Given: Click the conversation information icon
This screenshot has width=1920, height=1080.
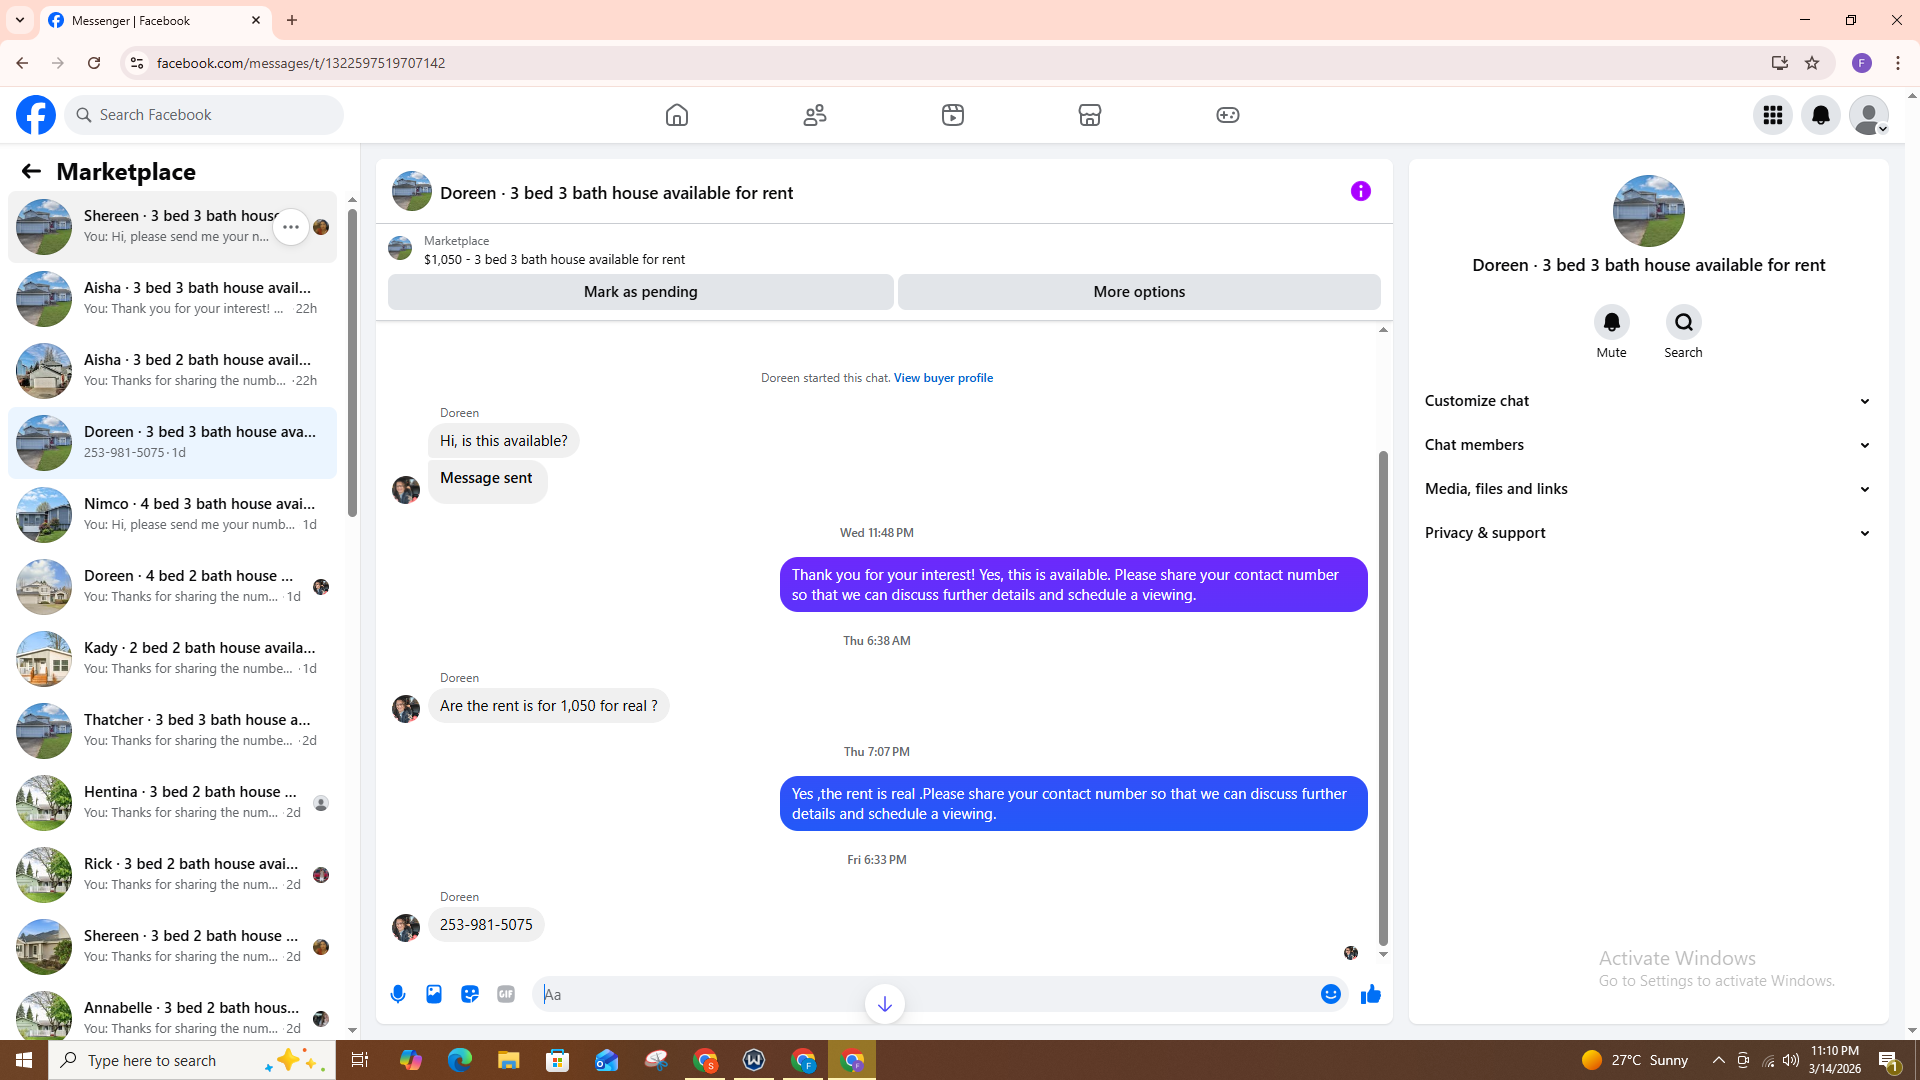Looking at the screenshot, I should (x=1360, y=191).
